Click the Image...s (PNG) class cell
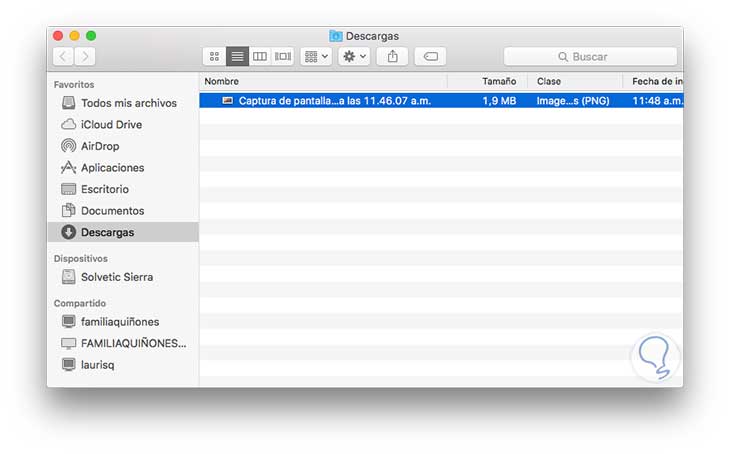730x454 pixels. (x=573, y=101)
